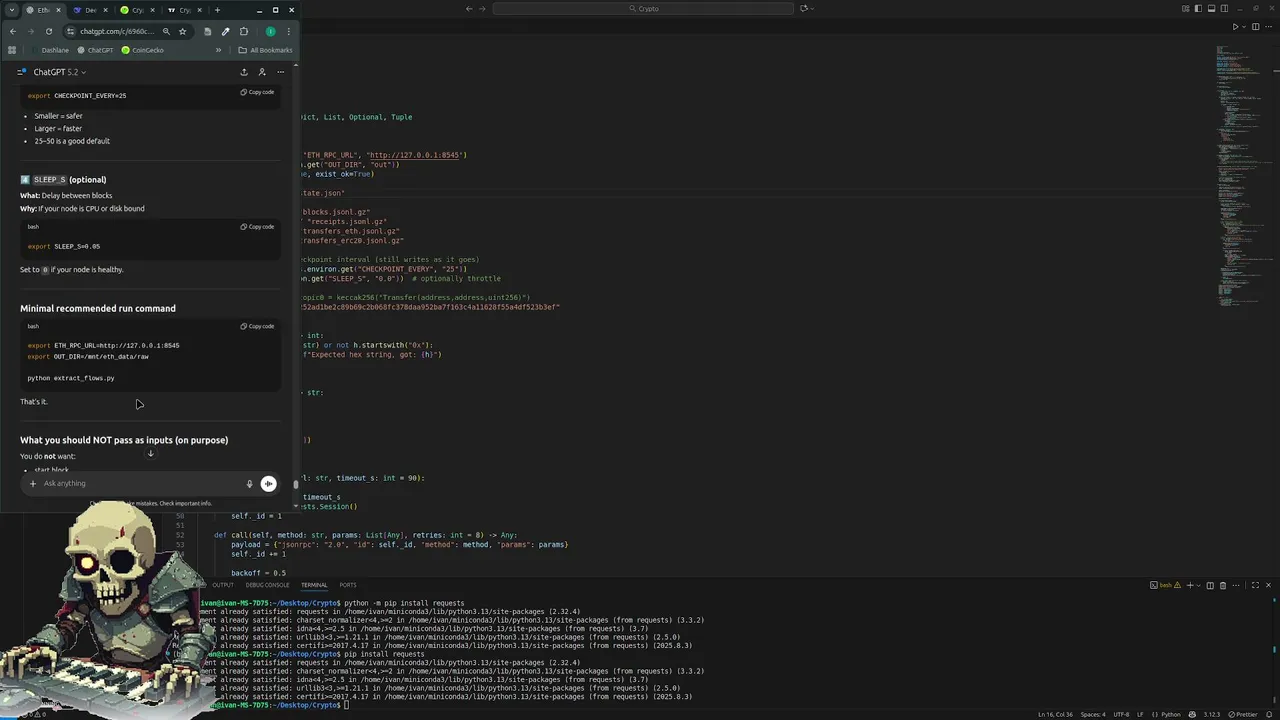This screenshot has height=720, width=1280.
Task: Go back in Chrome browser
Action: click(x=13, y=31)
